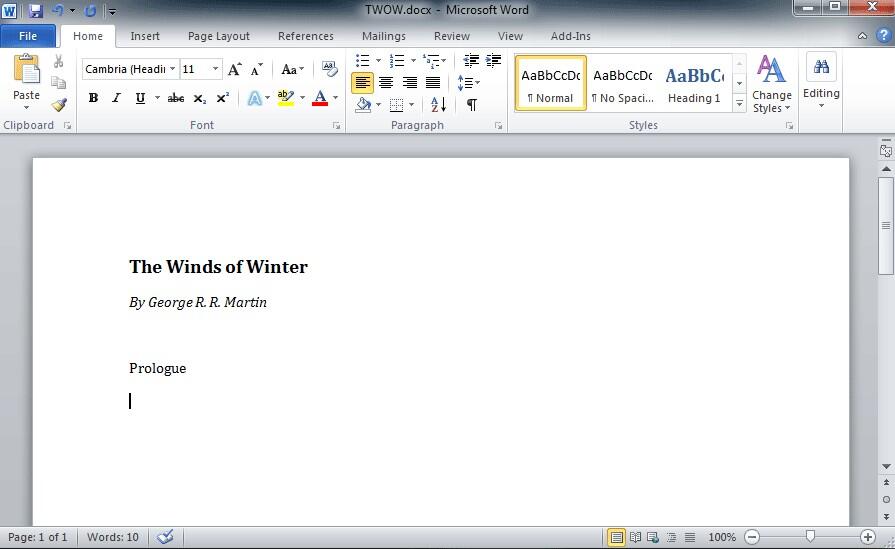Toggle Bold formatting
This screenshot has width=895, height=549.
93,98
